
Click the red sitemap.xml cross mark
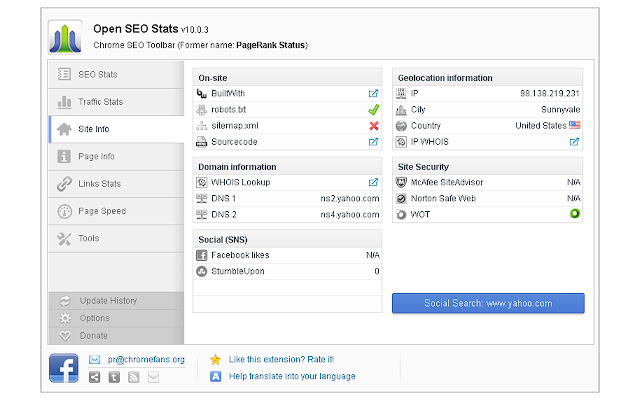373,126
